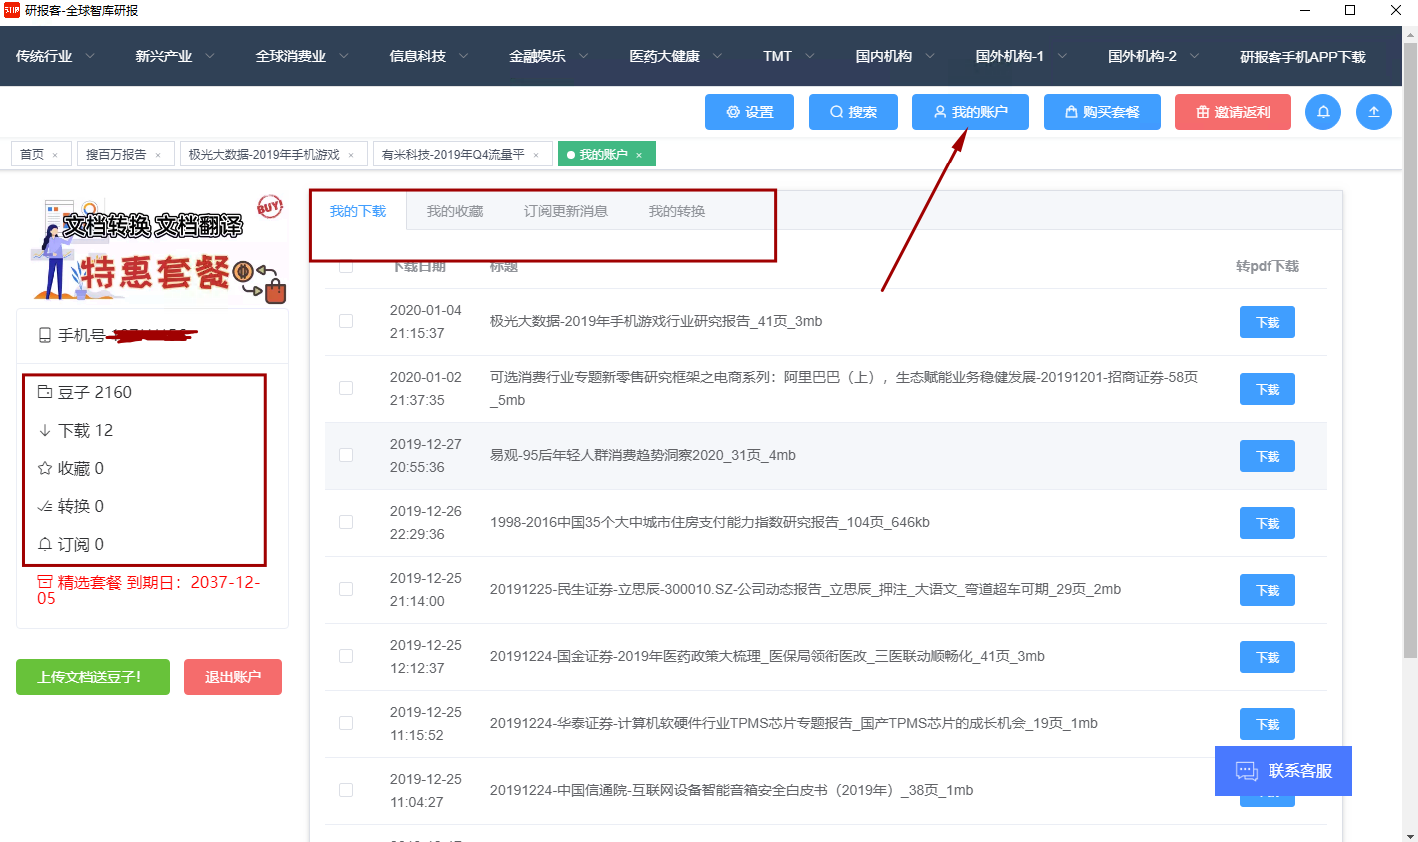
Task: Tick checkbox for 极光大数据 2020-01-04 row
Action: coord(346,321)
